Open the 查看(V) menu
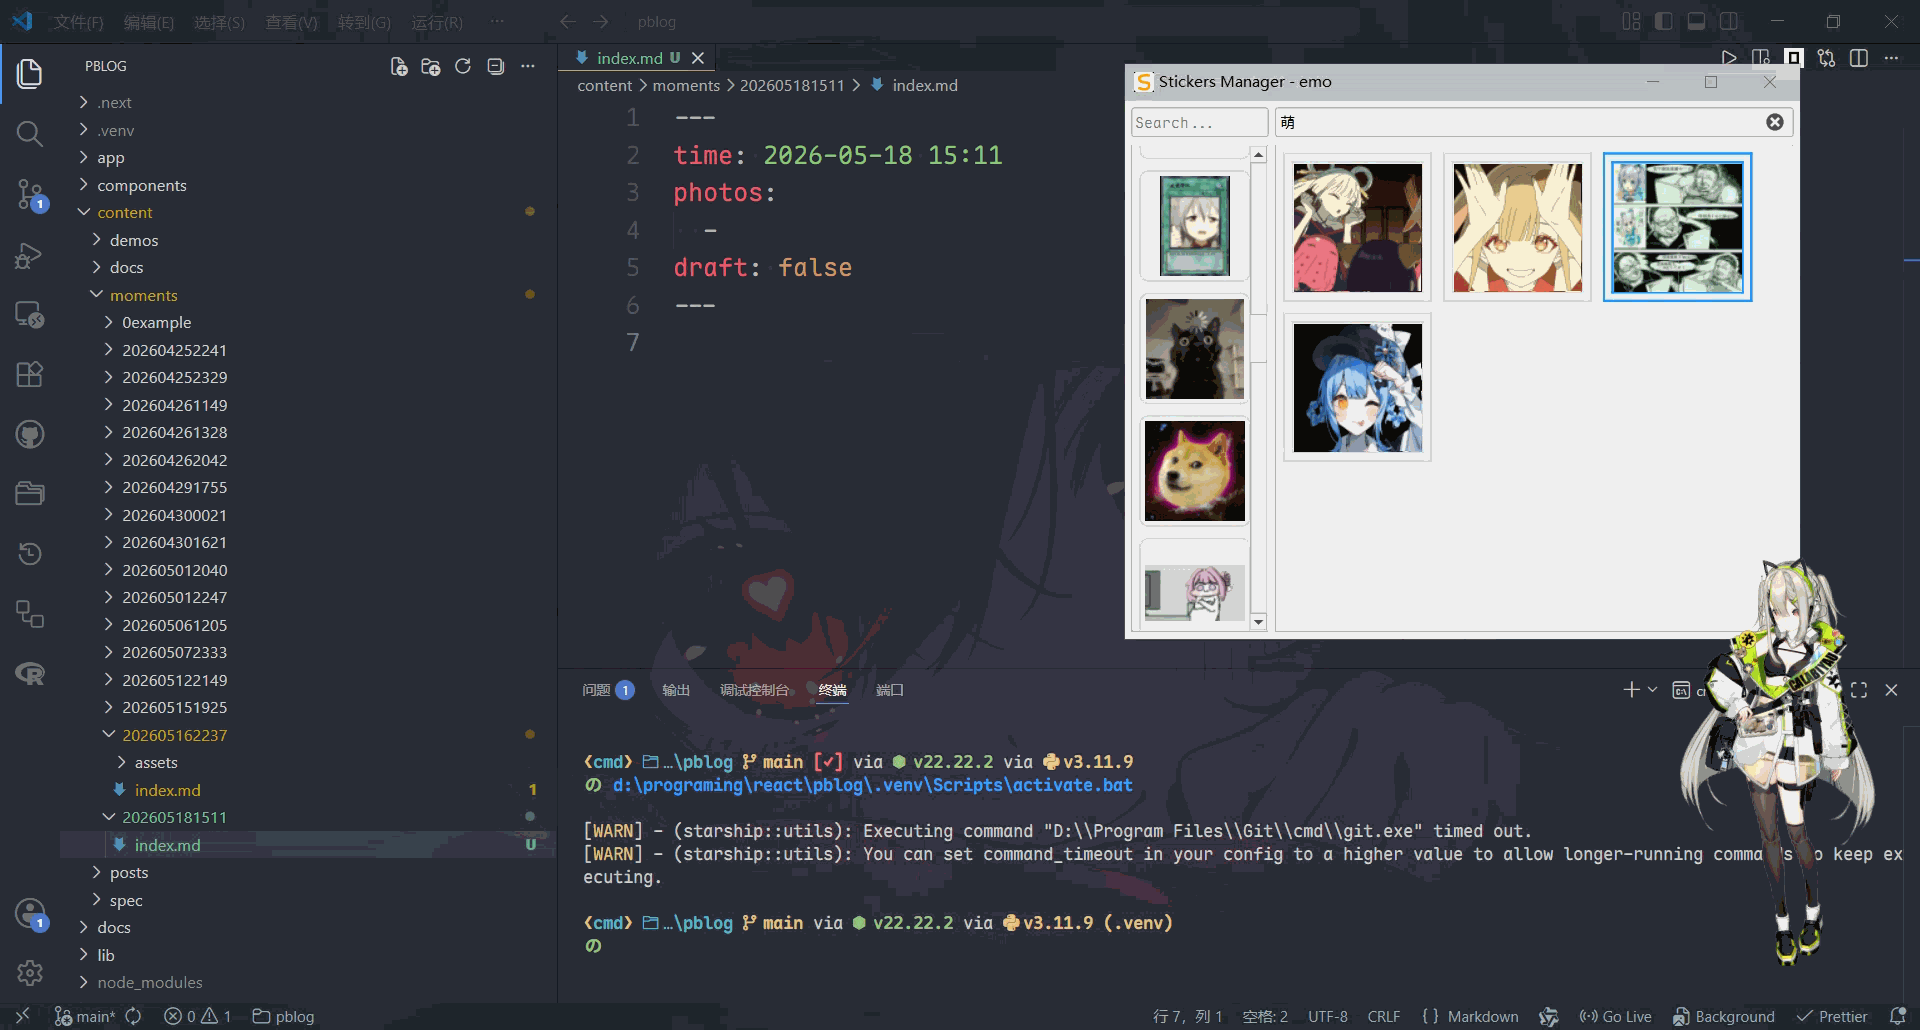The image size is (1920, 1030). coord(291,22)
